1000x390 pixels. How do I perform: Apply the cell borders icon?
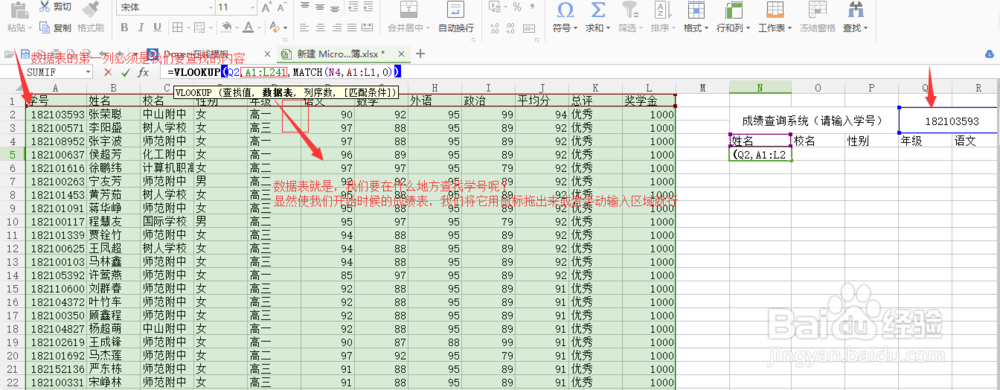177,27
